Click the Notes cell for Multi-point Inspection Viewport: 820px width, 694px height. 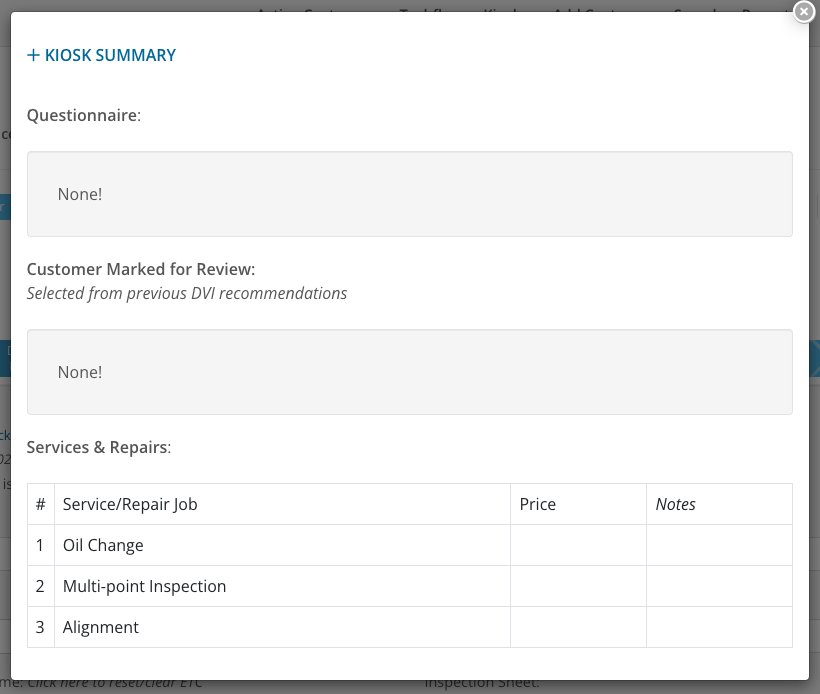point(719,586)
